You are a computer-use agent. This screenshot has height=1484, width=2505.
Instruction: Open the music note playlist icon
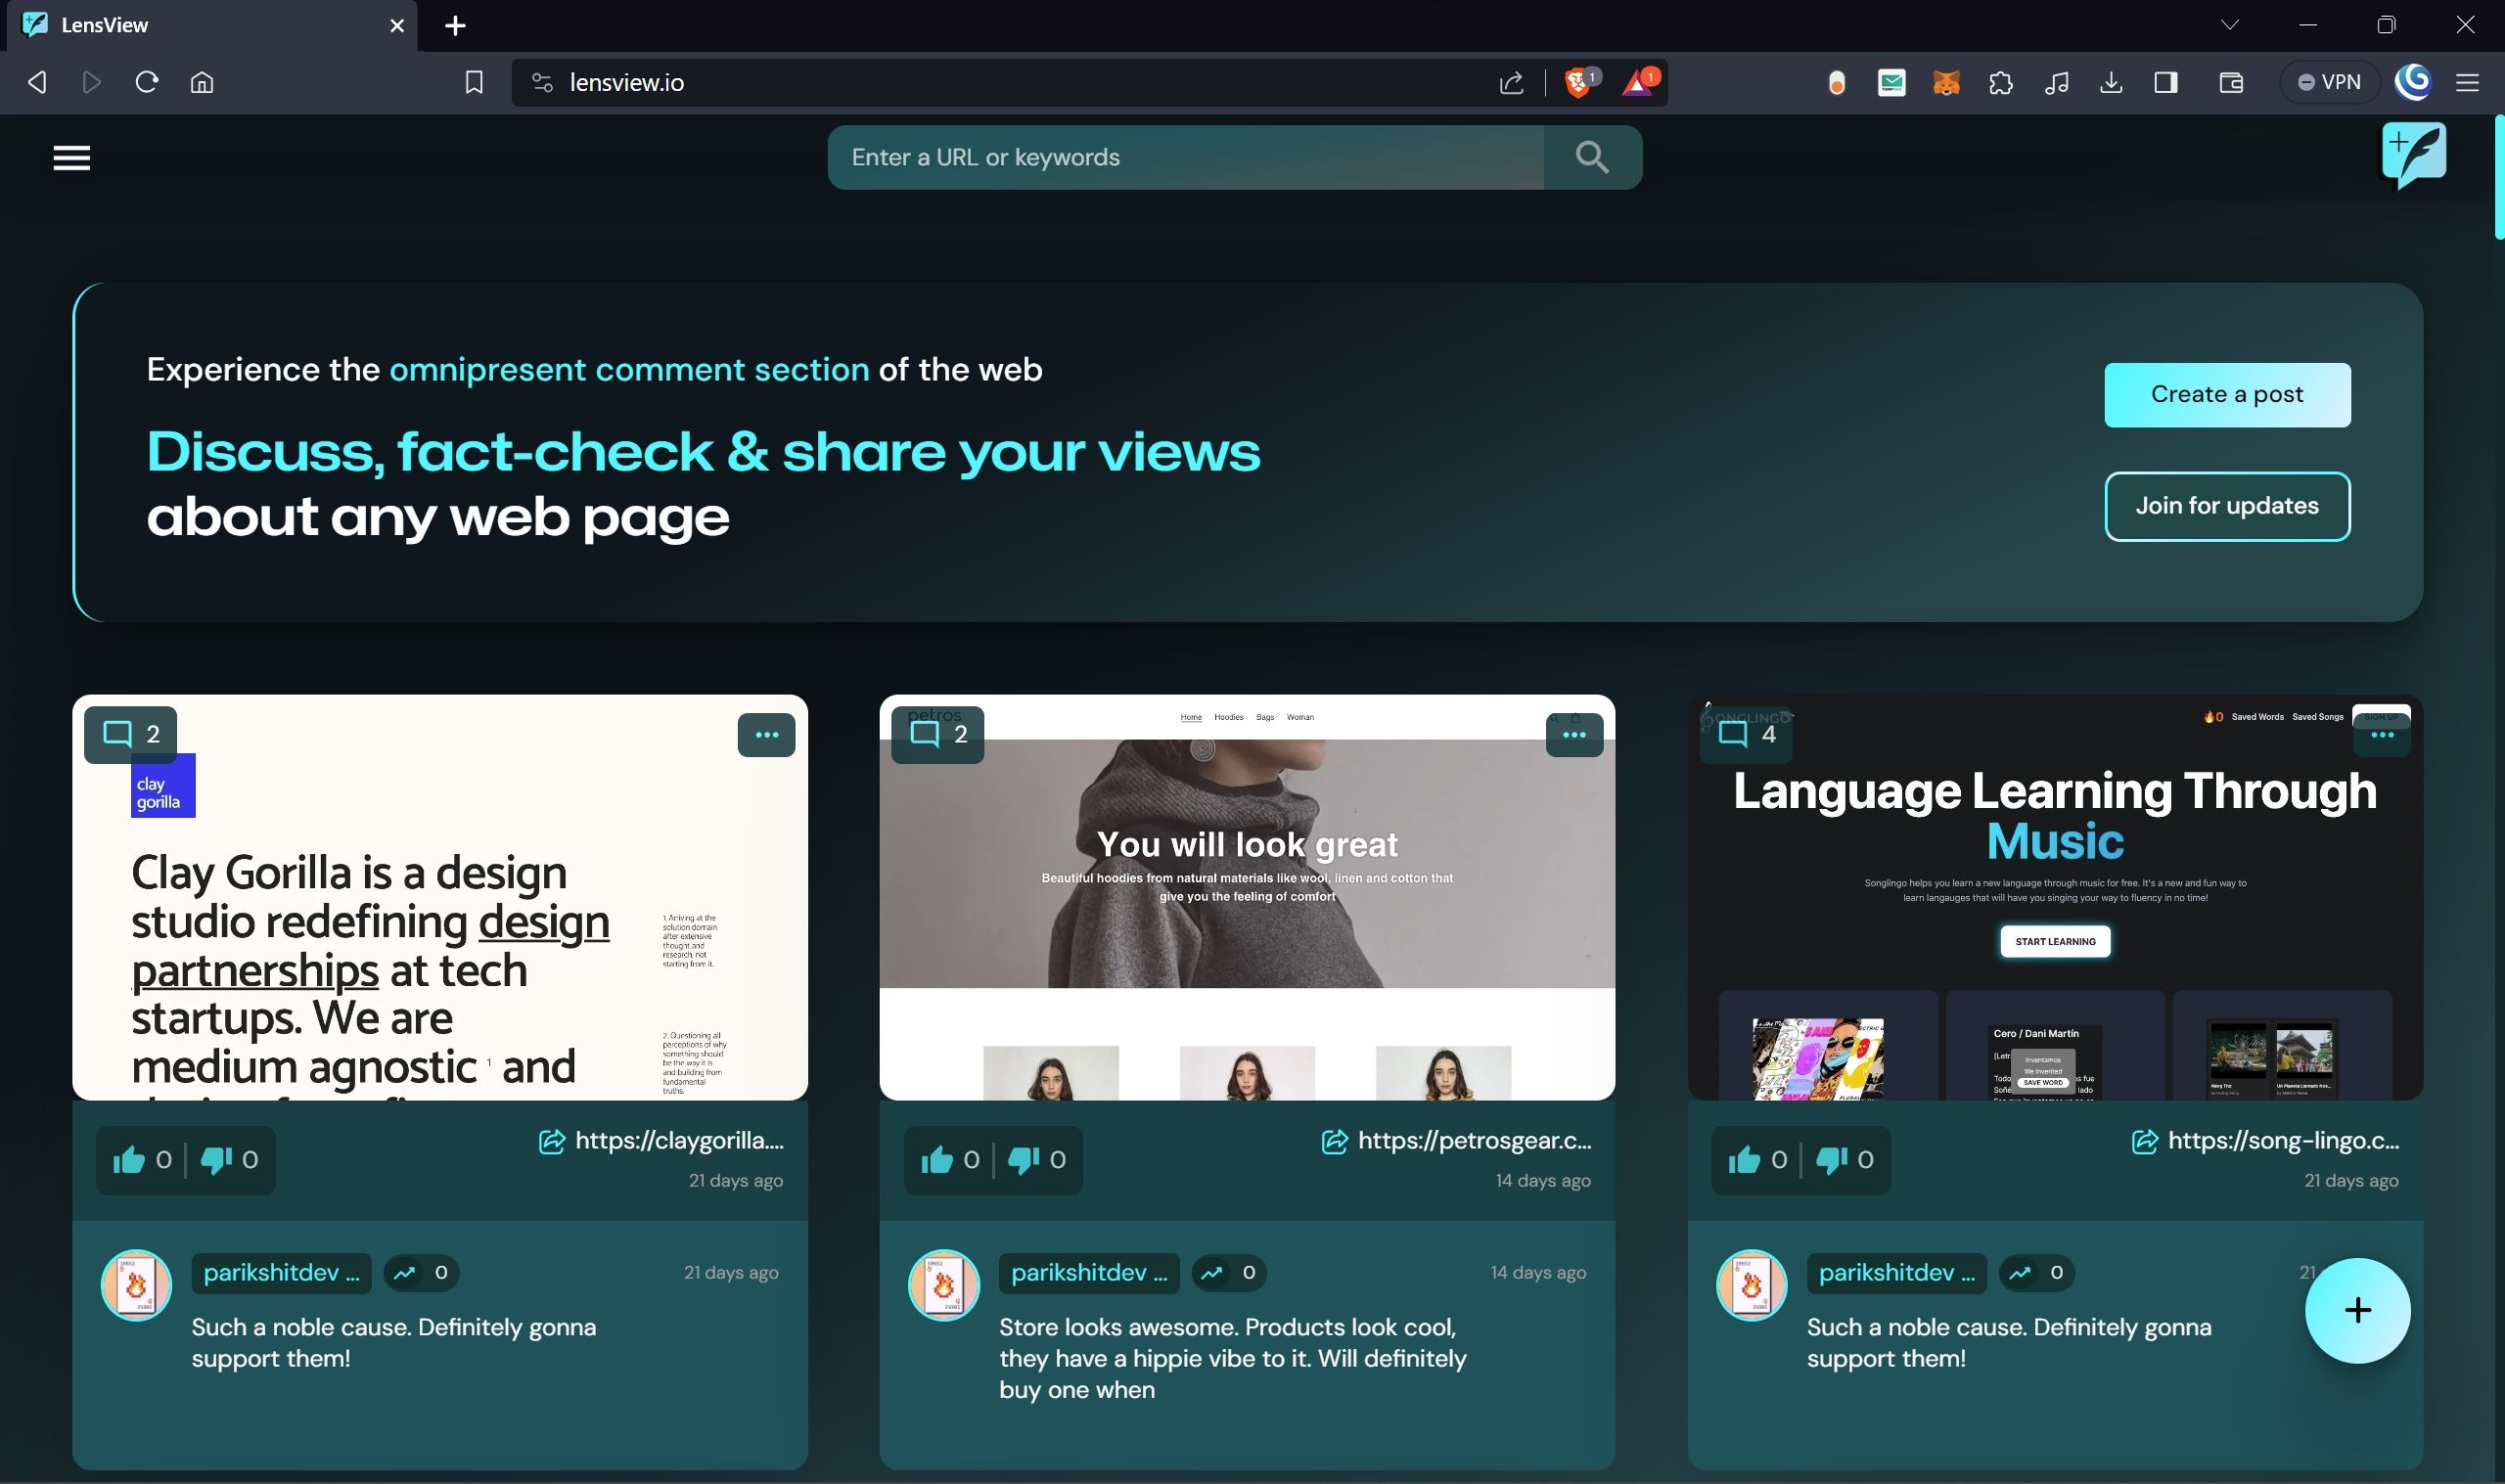click(2056, 82)
